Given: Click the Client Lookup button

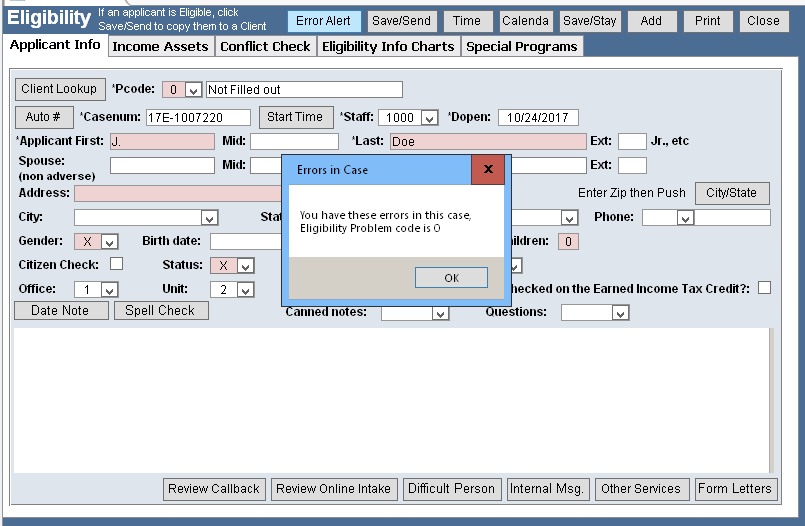Looking at the screenshot, I should (59, 89).
